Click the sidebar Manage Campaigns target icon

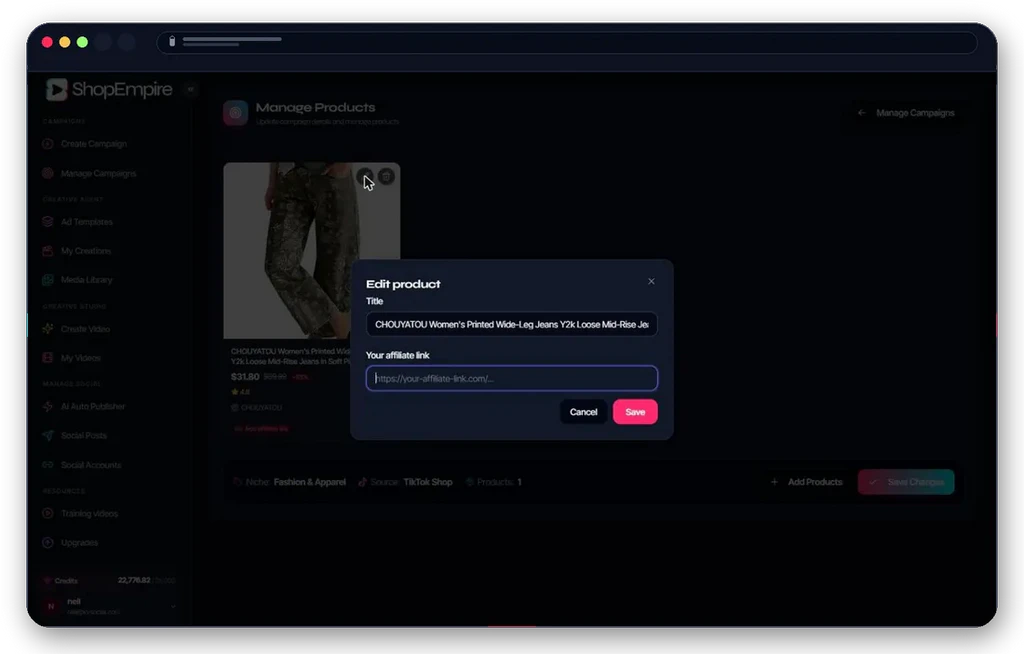click(48, 173)
